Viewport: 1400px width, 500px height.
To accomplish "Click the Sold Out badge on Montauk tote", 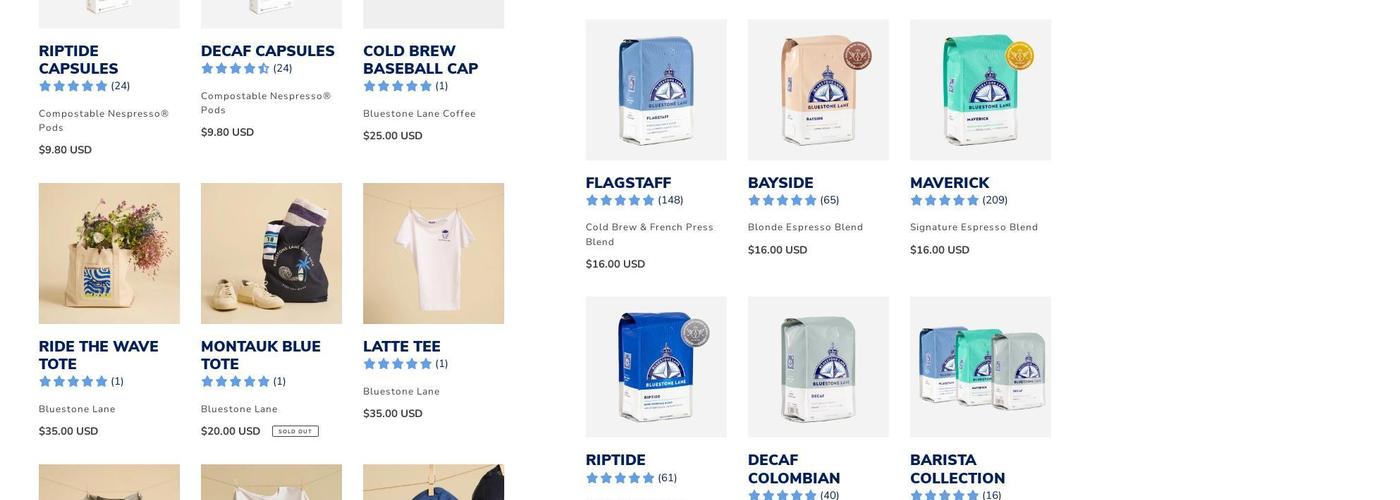I will (295, 432).
